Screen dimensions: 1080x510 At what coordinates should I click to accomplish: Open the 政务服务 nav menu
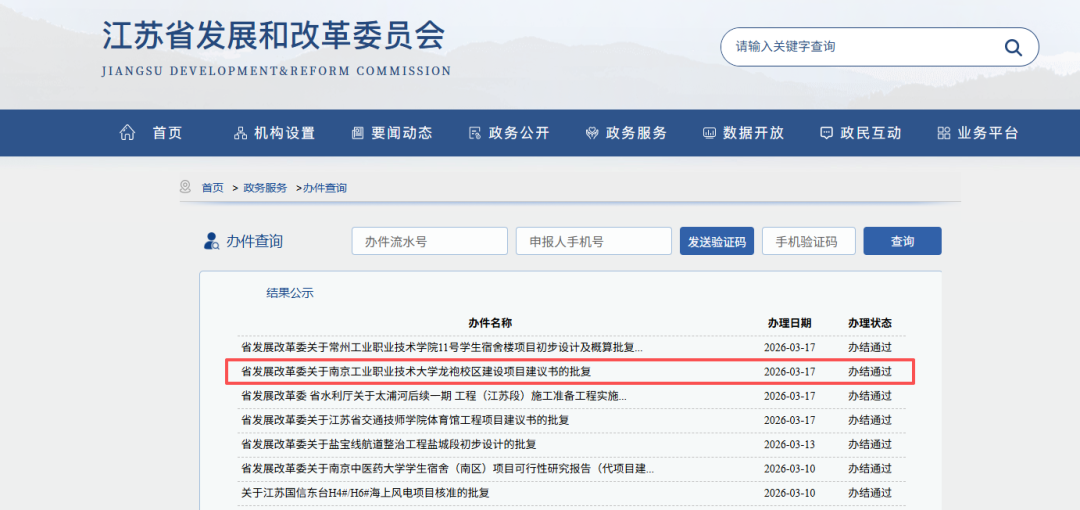(636, 133)
